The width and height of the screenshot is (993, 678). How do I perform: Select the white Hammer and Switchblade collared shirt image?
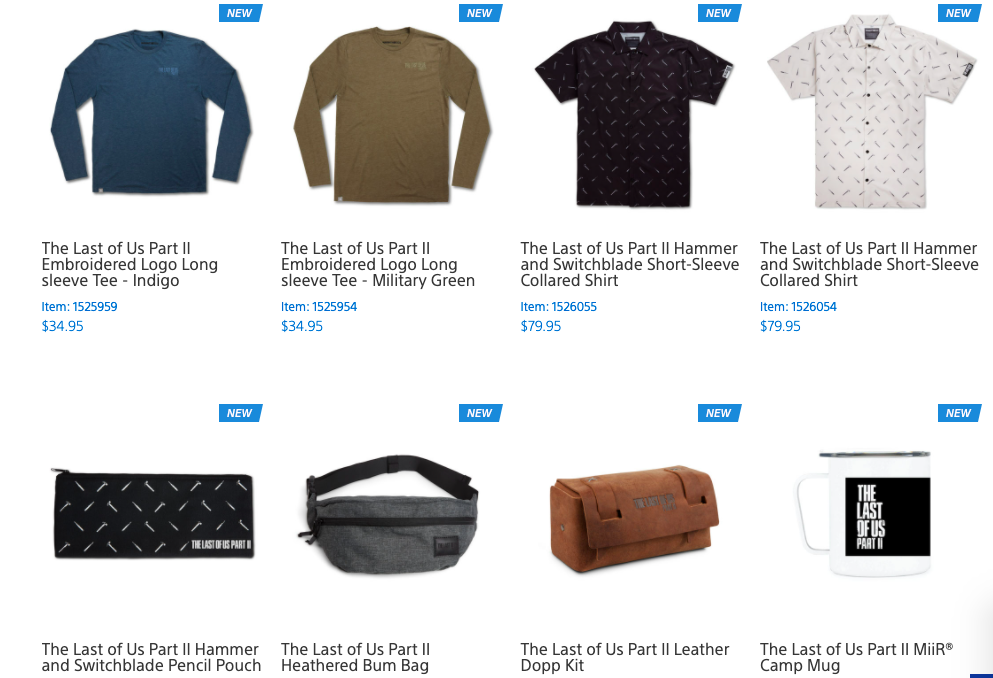click(x=872, y=111)
